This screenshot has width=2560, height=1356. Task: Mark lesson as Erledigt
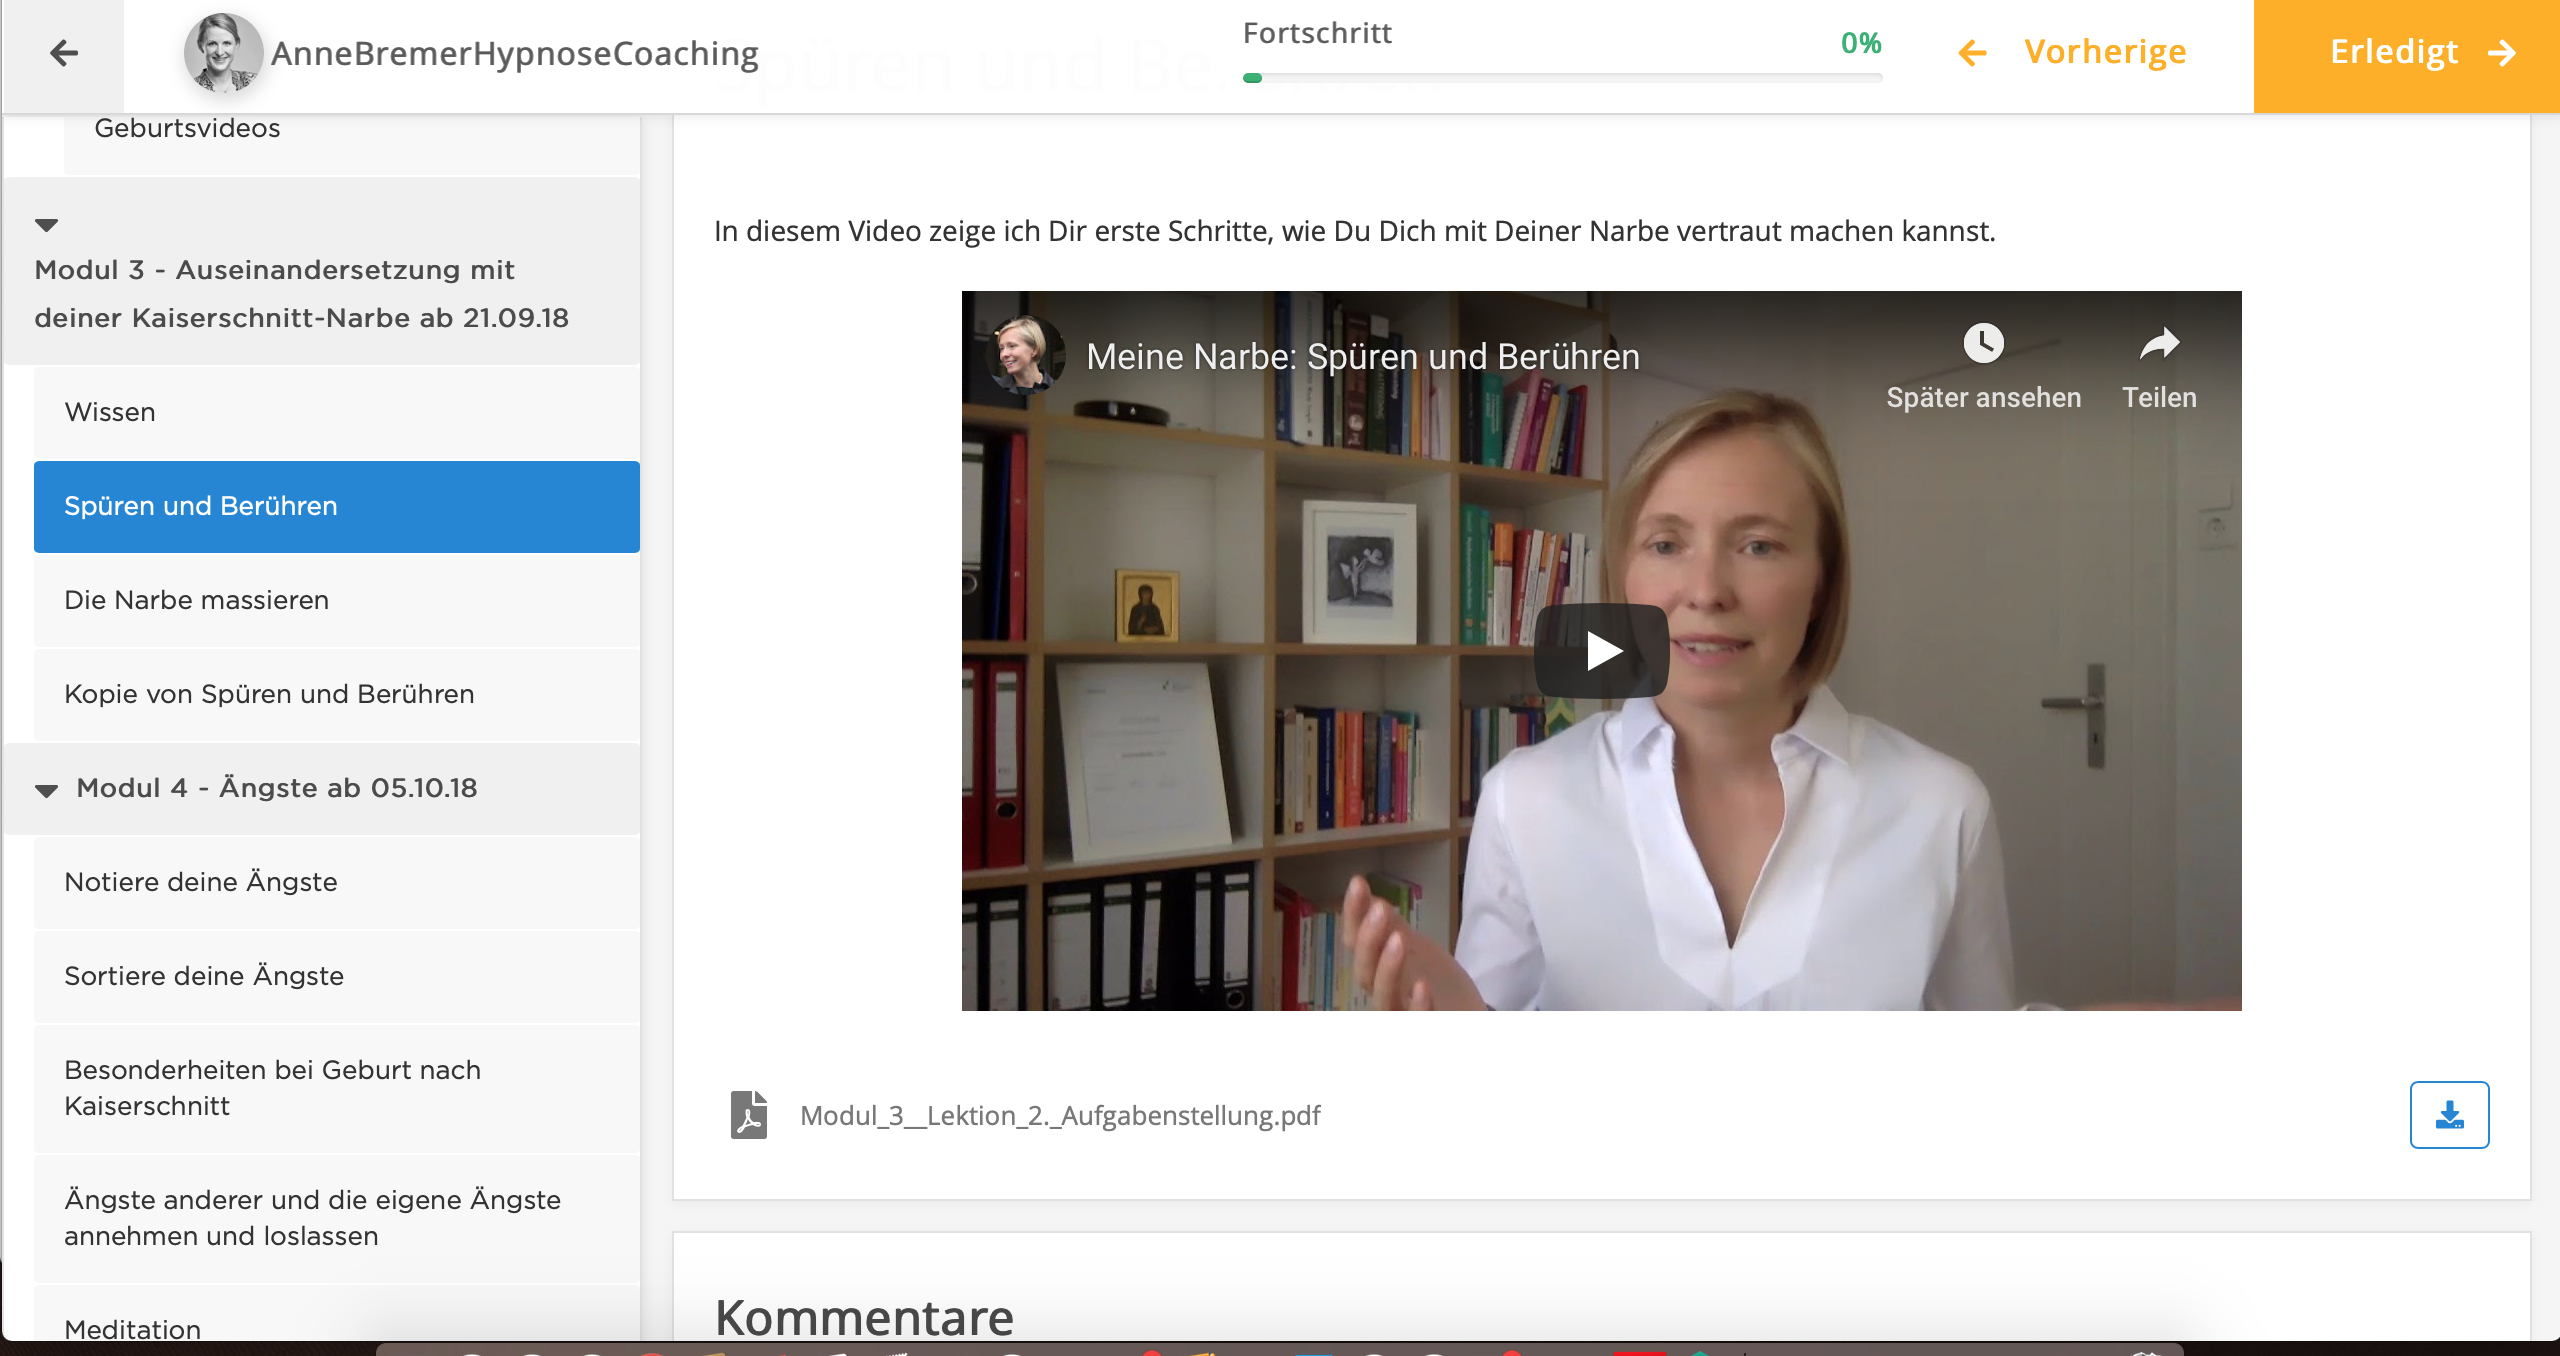coord(2406,56)
